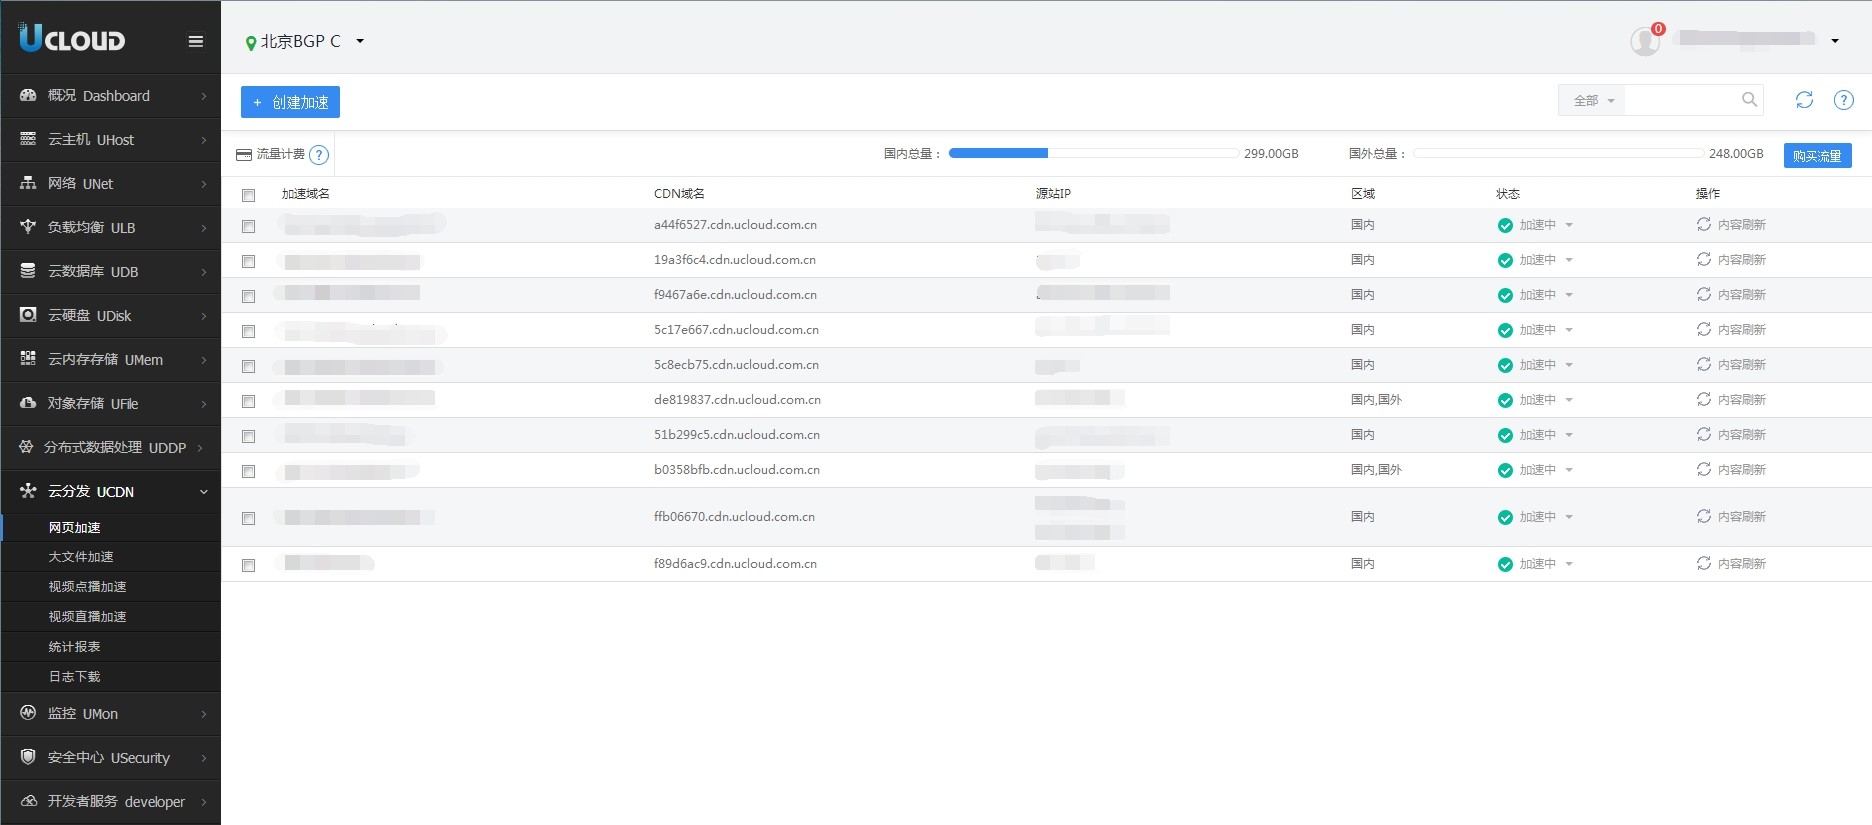Click the UHost cloud host icon

28,139
